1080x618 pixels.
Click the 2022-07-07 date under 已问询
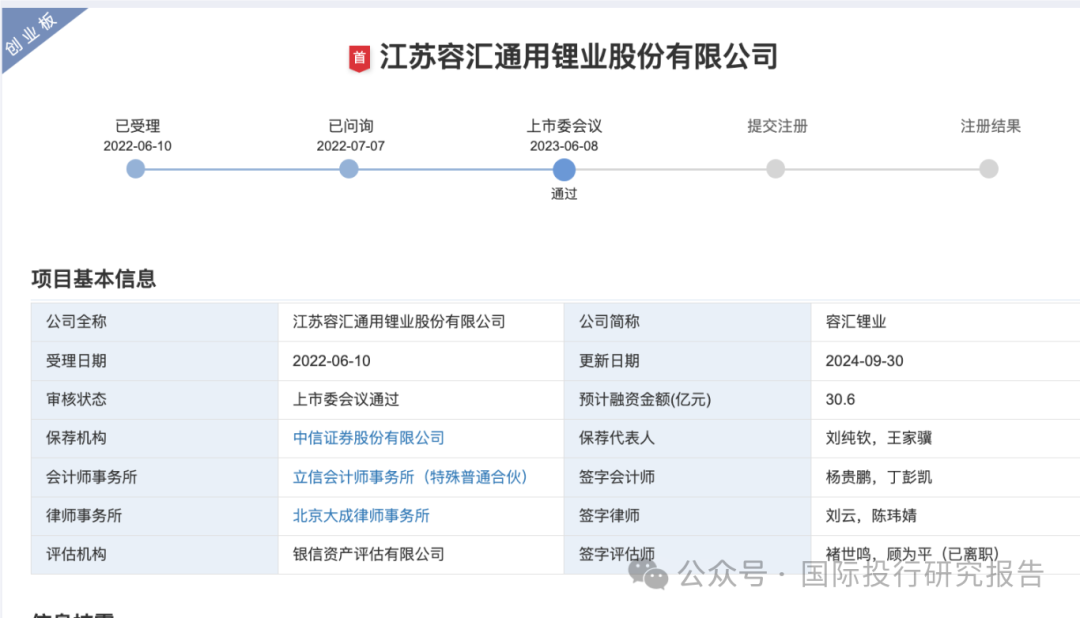tap(351, 146)
